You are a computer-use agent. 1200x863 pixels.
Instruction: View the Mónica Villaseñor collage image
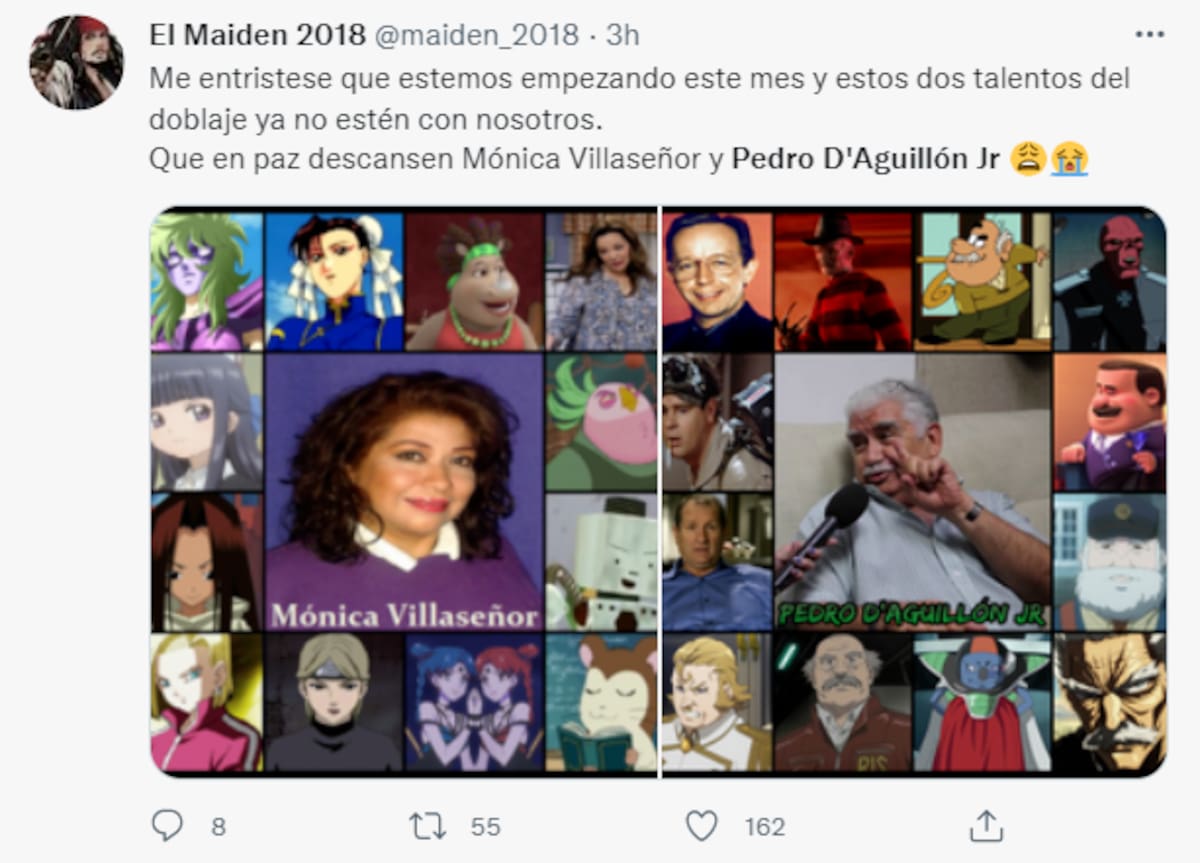click(404, 491)
